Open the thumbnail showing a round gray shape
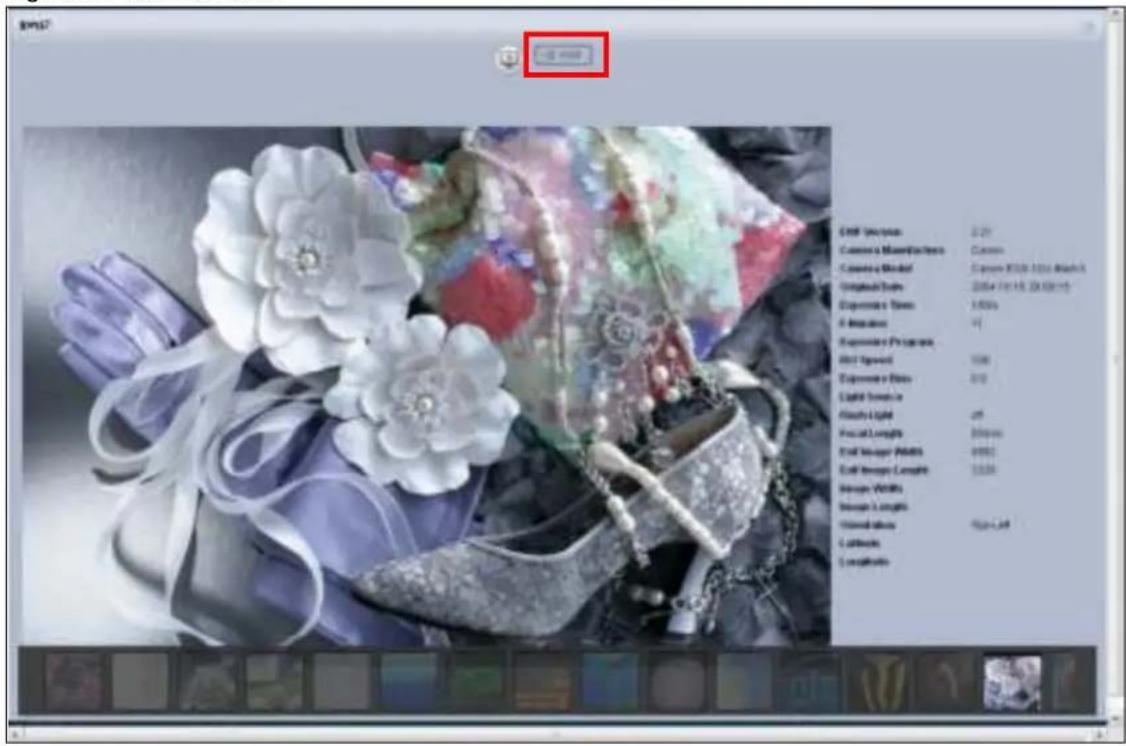1126x746 pixels. (678, 682)
